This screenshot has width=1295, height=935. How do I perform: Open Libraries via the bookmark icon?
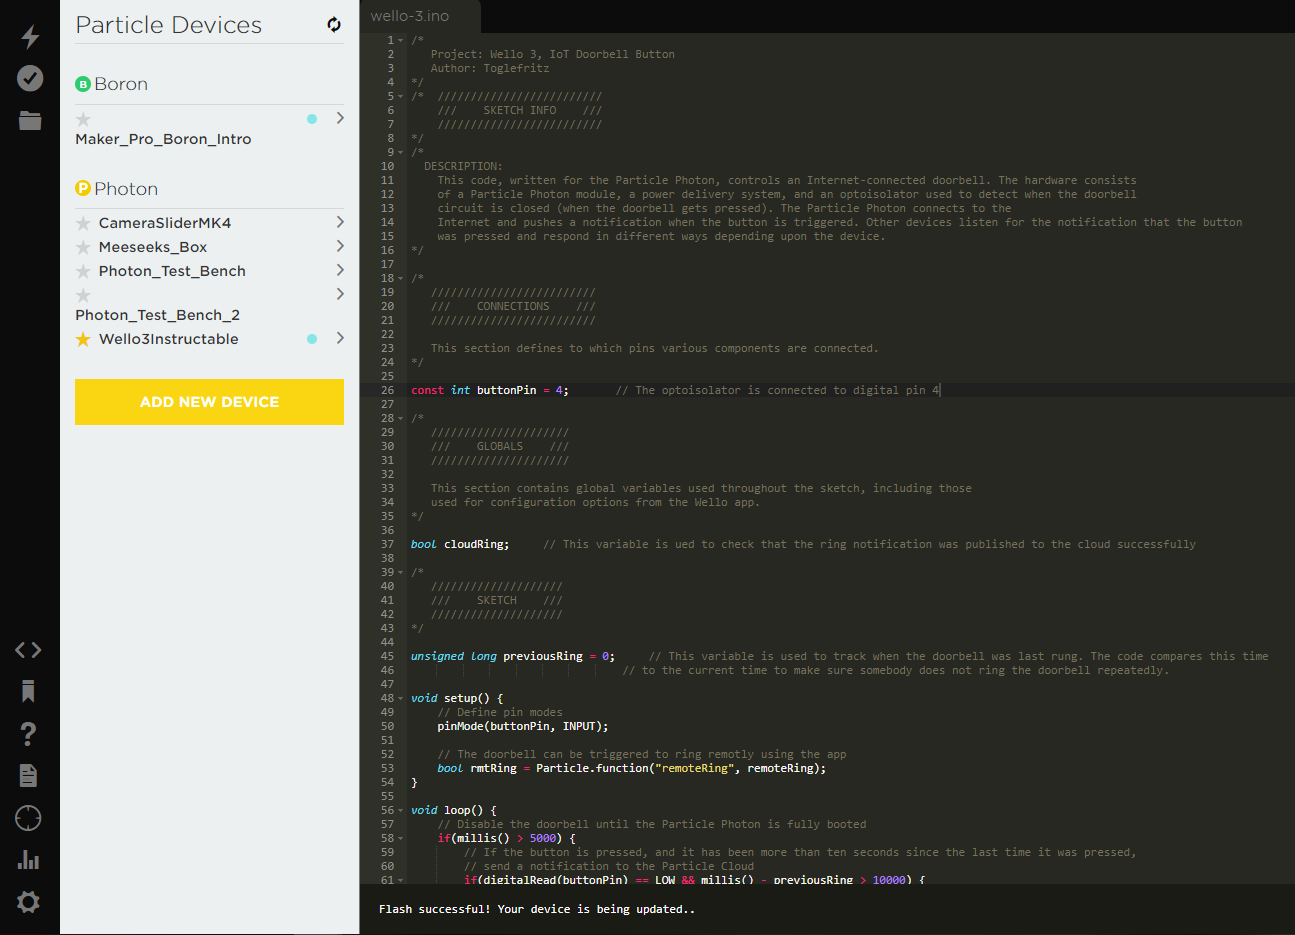click(x=28, y=691)
